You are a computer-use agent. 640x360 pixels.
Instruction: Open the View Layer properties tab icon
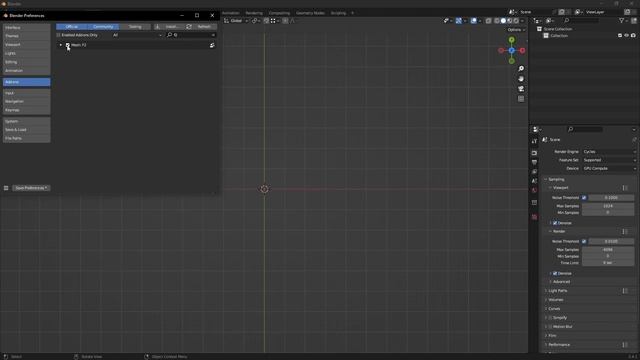534,171
